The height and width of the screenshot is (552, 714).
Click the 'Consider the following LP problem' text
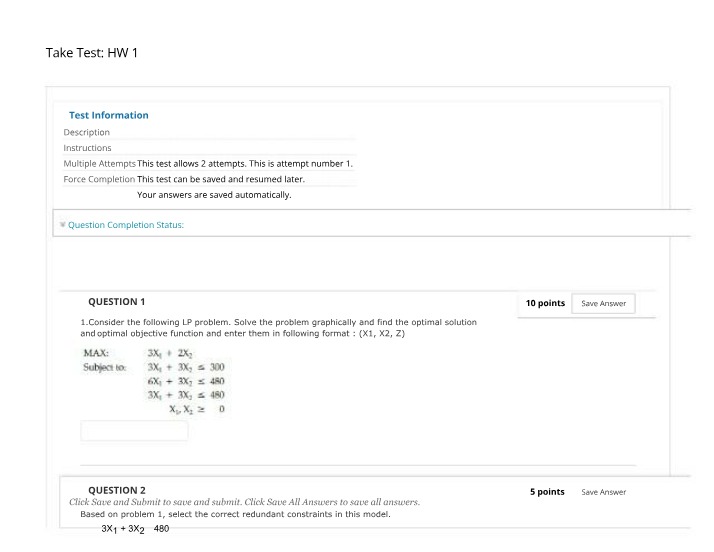pos(279,327)
